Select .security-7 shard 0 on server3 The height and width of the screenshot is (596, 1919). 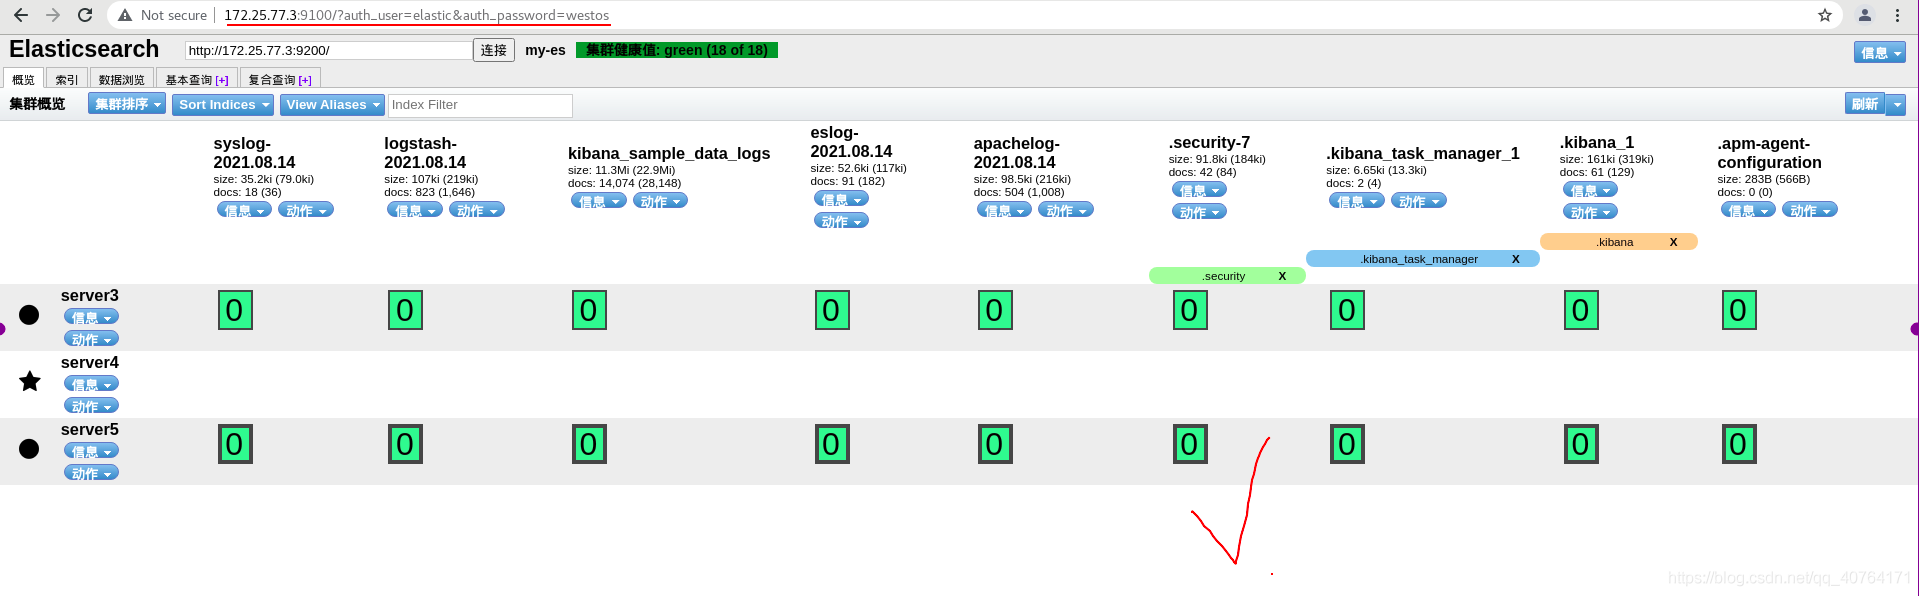point(1190,310)
